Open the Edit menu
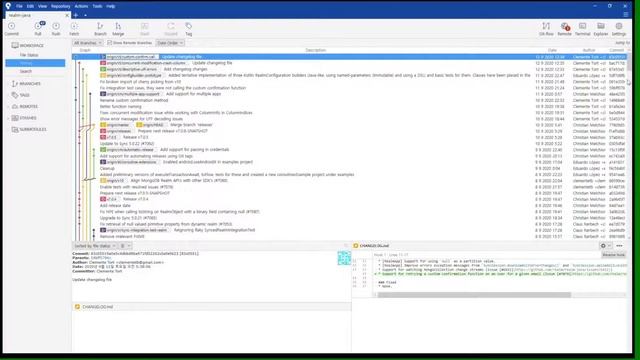The height and width of the screenshot is (360, 640). (30, 6)
